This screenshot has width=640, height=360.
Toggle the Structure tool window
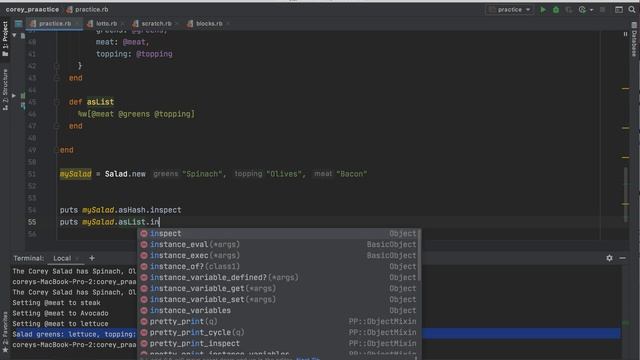point(5,90)
